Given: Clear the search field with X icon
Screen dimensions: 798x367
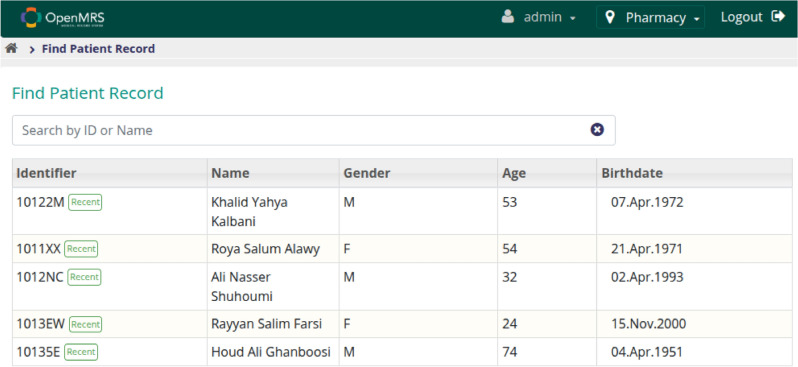Looking at the screenshot, I should tap(597, 130).
